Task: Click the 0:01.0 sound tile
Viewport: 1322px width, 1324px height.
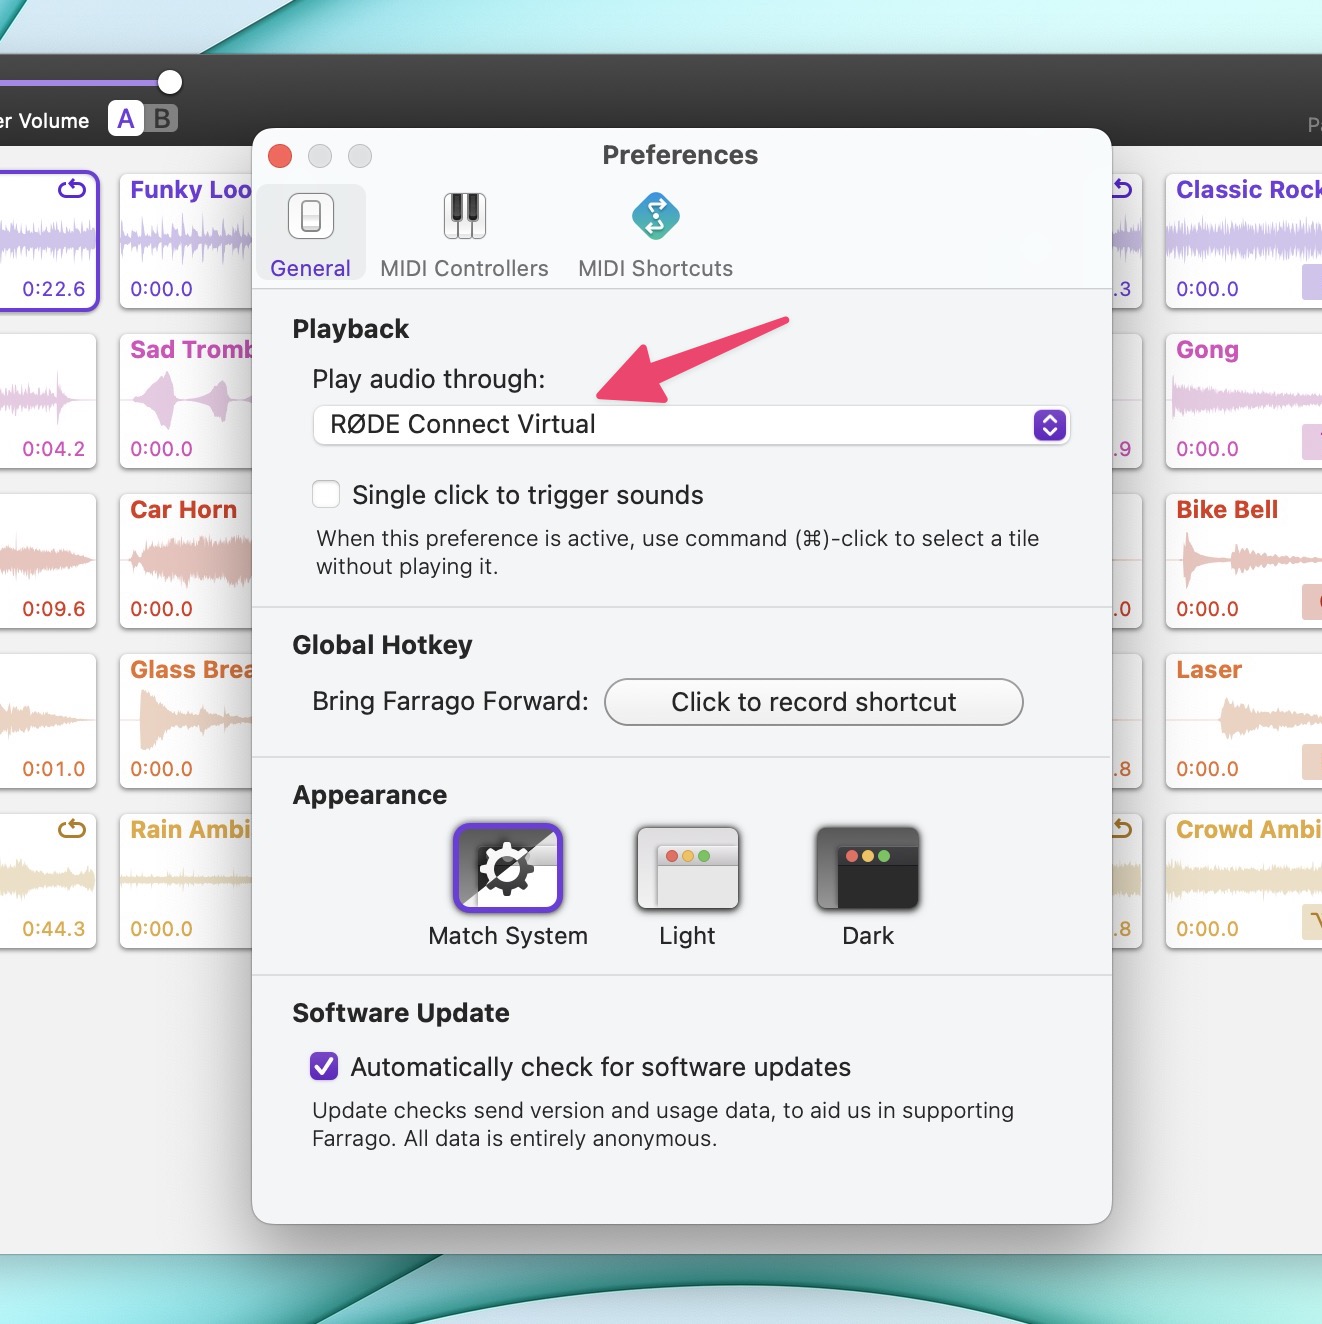Action: (x=48, y=720)
